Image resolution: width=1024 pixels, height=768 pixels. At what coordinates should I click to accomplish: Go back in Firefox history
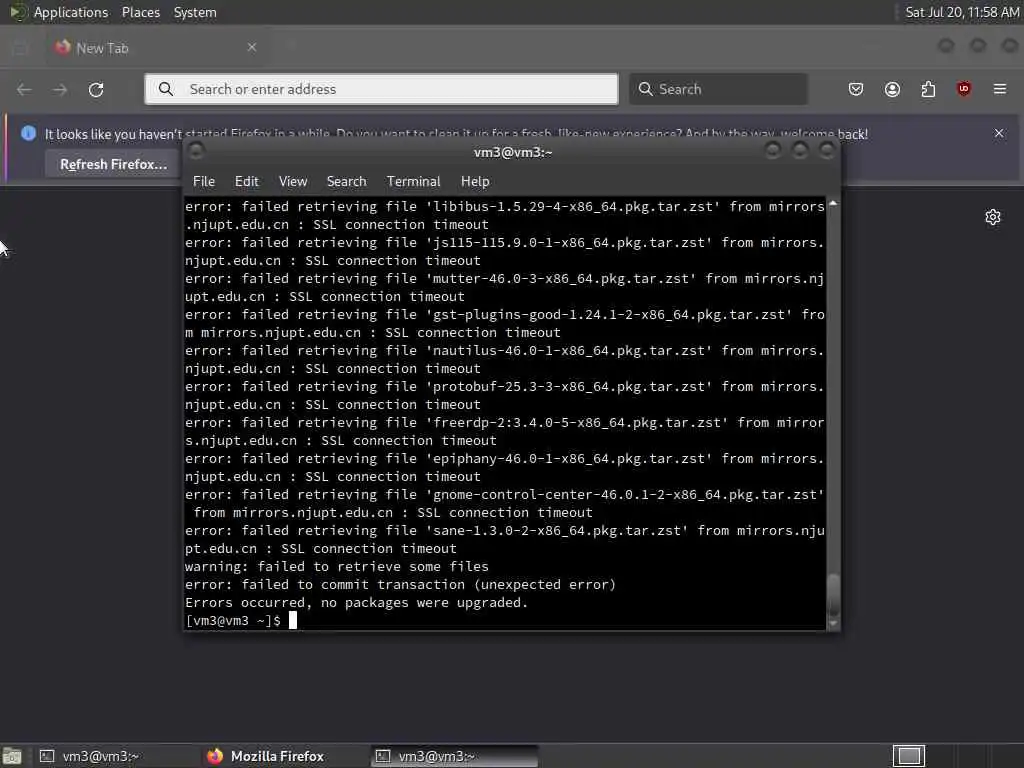pyautogui.click(x=24, y=89)
